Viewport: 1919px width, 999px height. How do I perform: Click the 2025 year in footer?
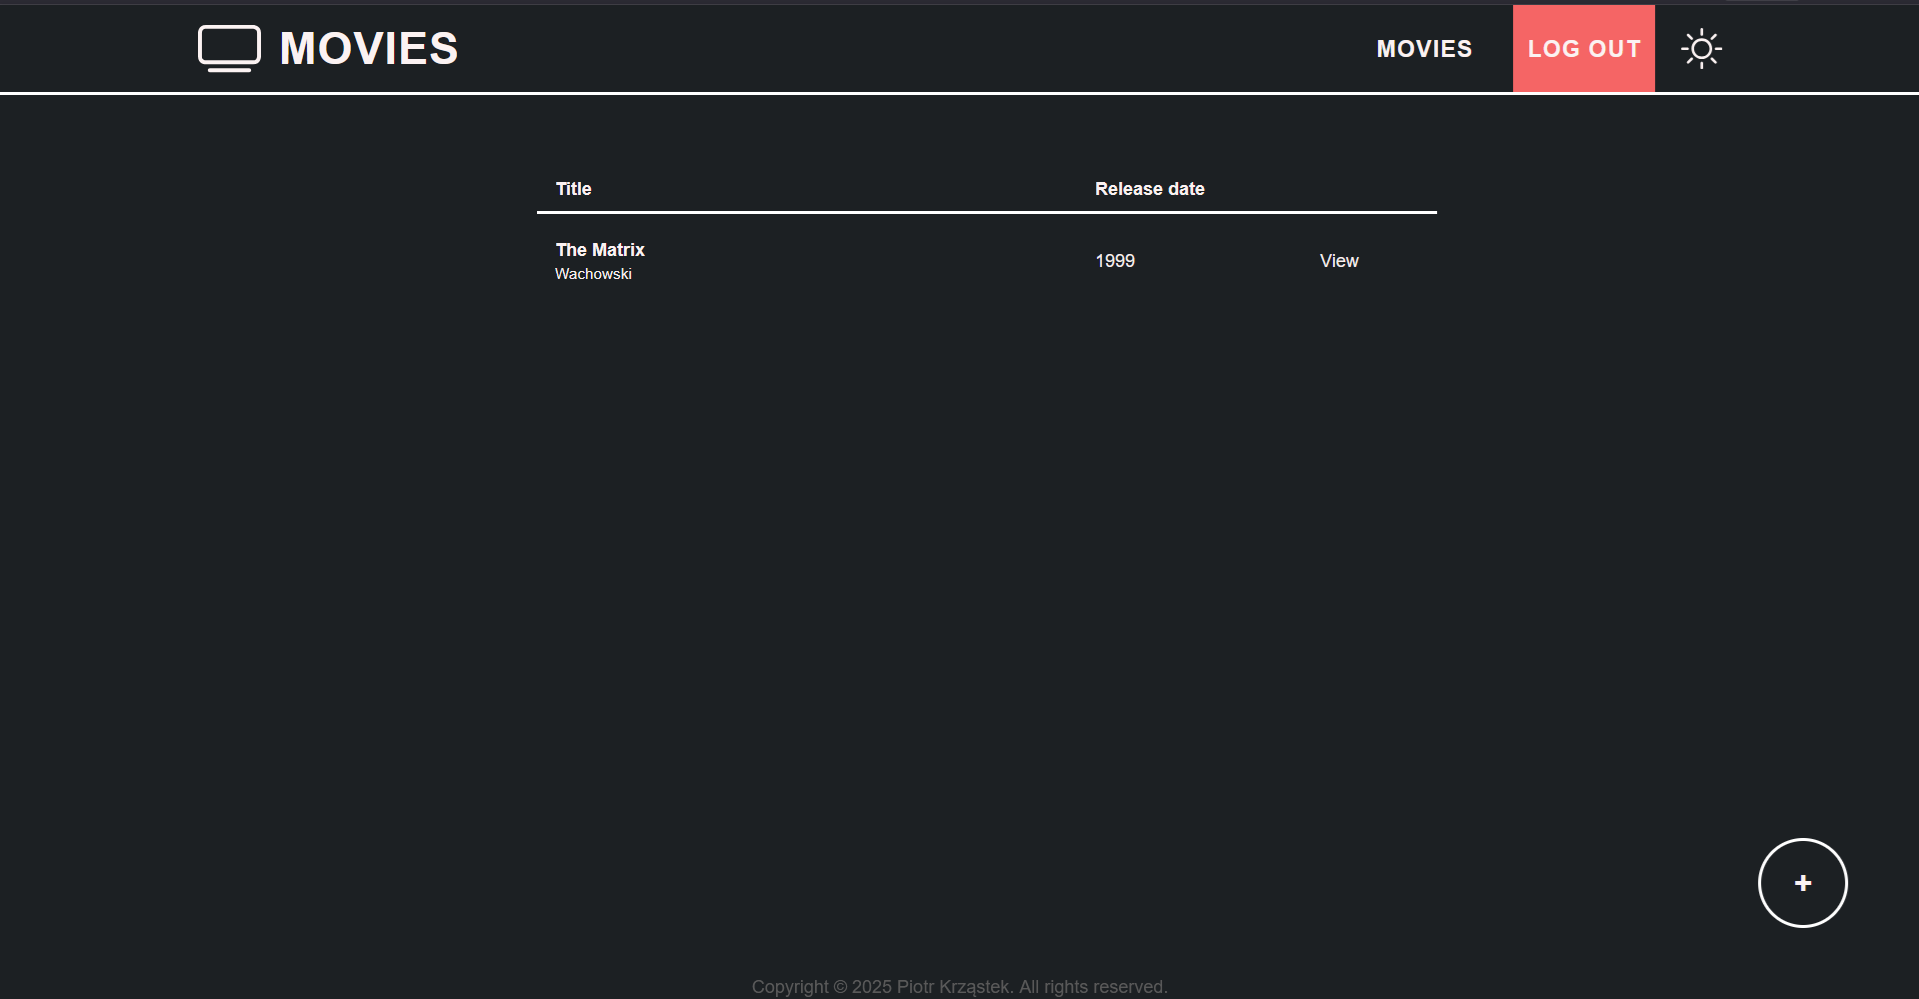tap(871, 987)
